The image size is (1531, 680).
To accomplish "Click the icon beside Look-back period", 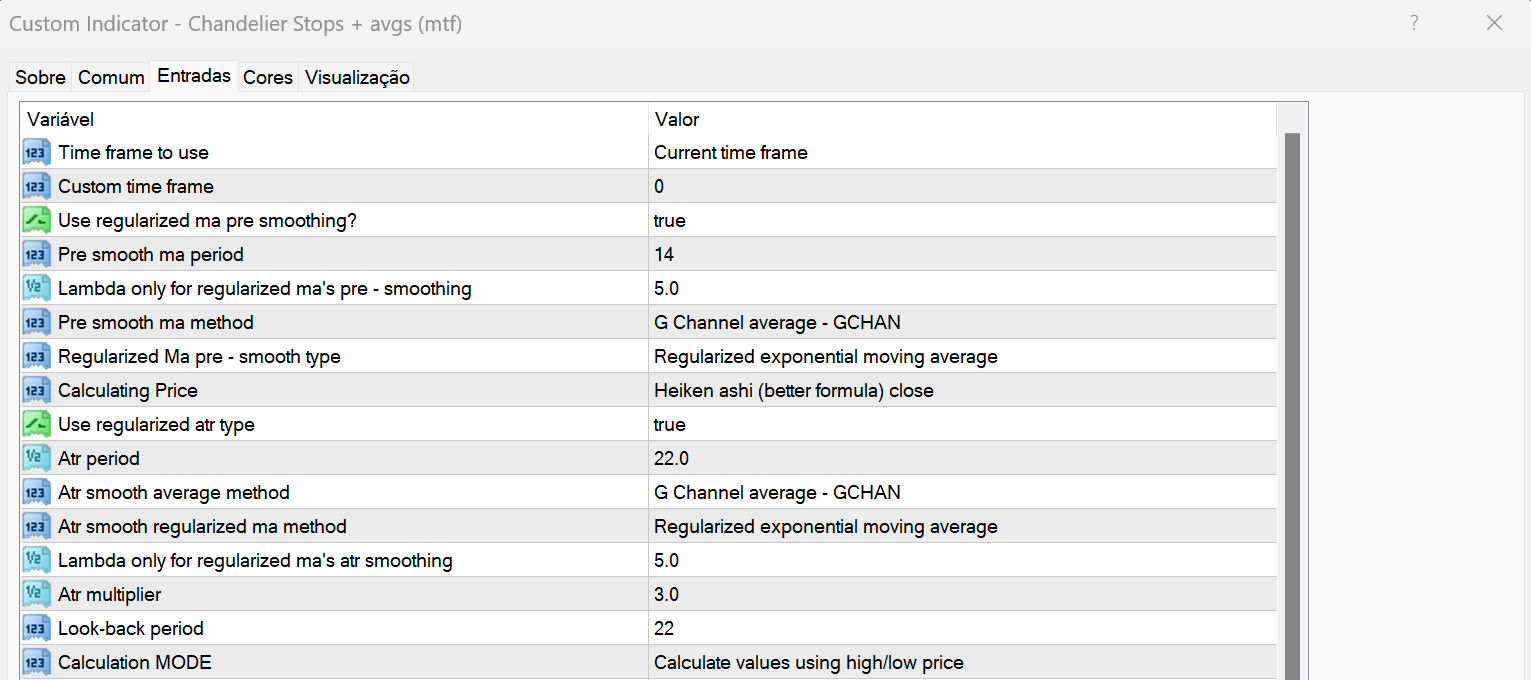I will coord(37,629).
